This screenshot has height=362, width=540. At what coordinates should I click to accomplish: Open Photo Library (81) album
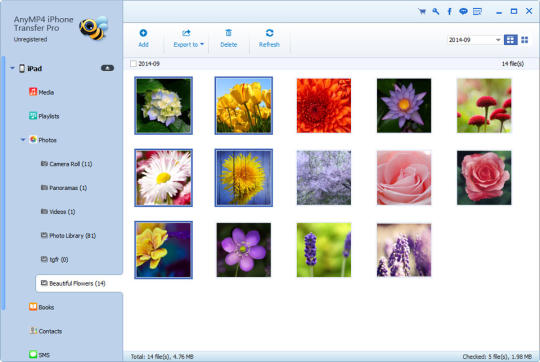coord(68,236)
